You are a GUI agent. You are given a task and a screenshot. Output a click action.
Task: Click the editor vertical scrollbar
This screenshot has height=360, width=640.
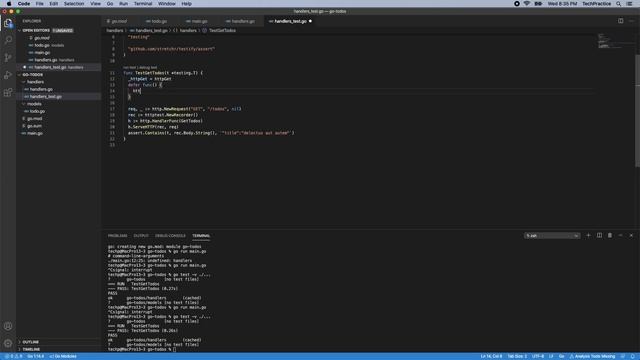(x=637, y=110)
